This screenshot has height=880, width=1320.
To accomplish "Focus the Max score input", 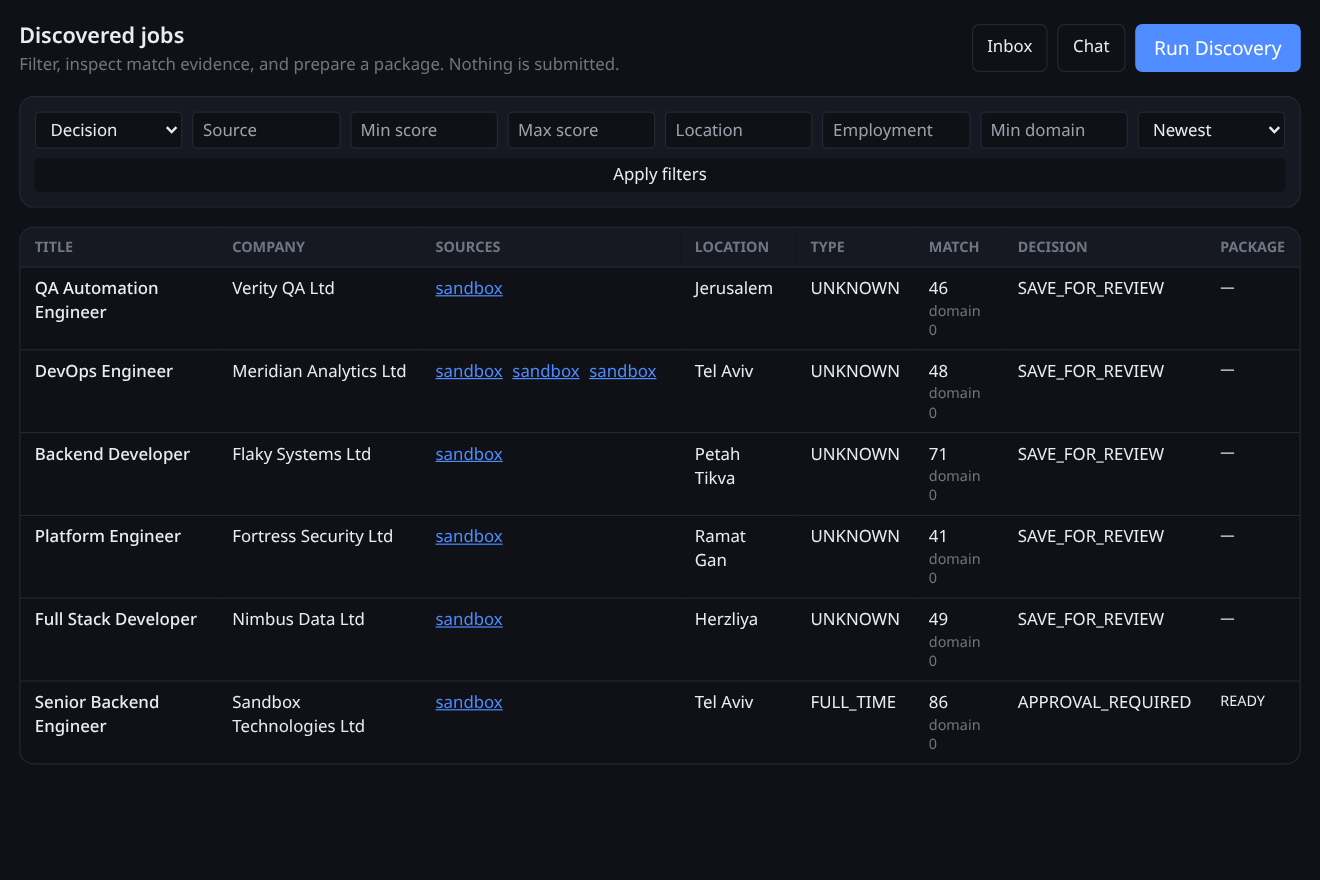I will coord(581,130).
